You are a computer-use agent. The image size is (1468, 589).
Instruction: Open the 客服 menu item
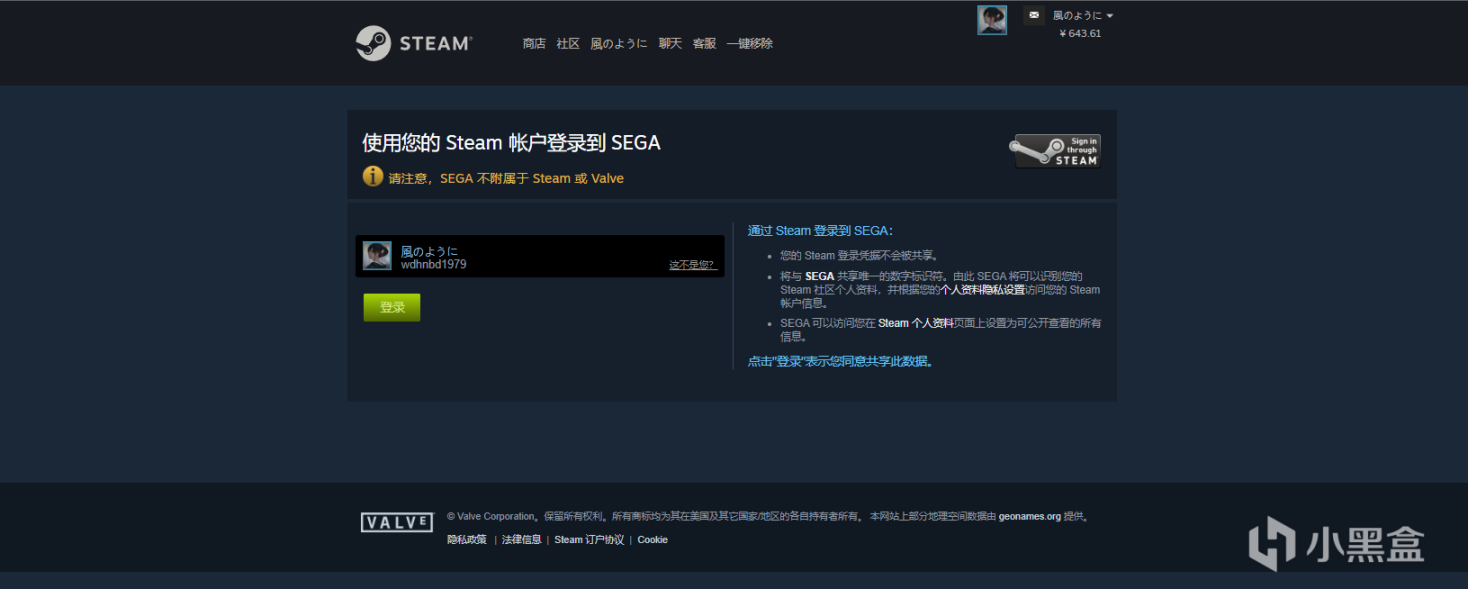(704, 43)
